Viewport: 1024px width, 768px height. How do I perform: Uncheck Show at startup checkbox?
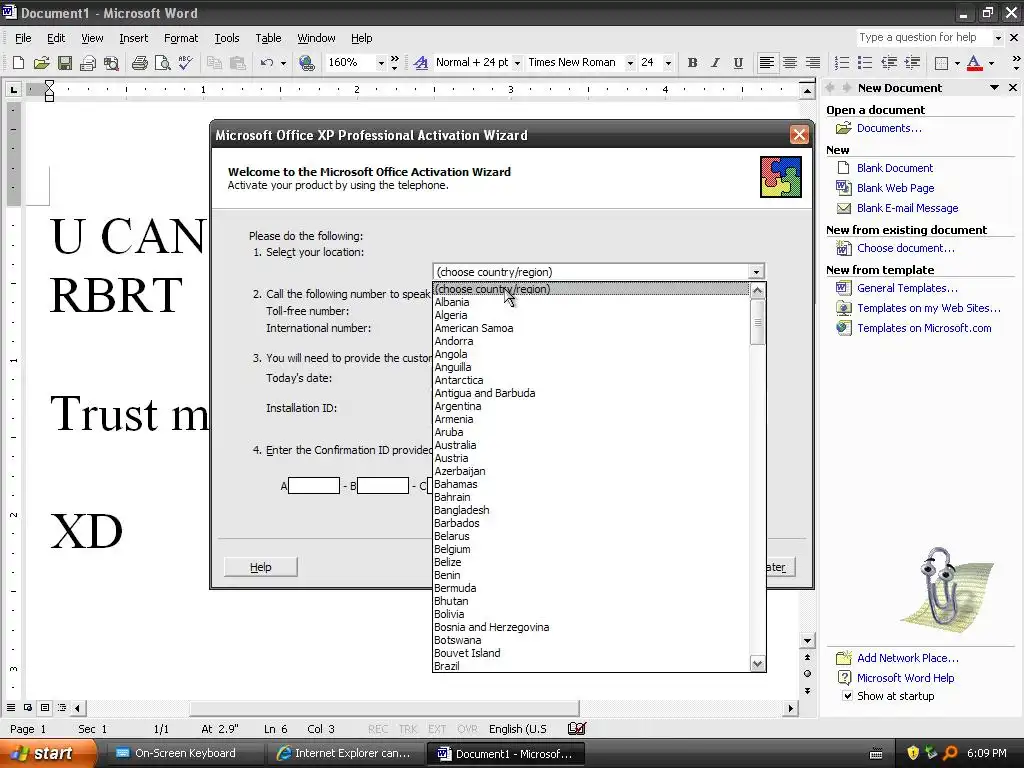tap(847, 696)
